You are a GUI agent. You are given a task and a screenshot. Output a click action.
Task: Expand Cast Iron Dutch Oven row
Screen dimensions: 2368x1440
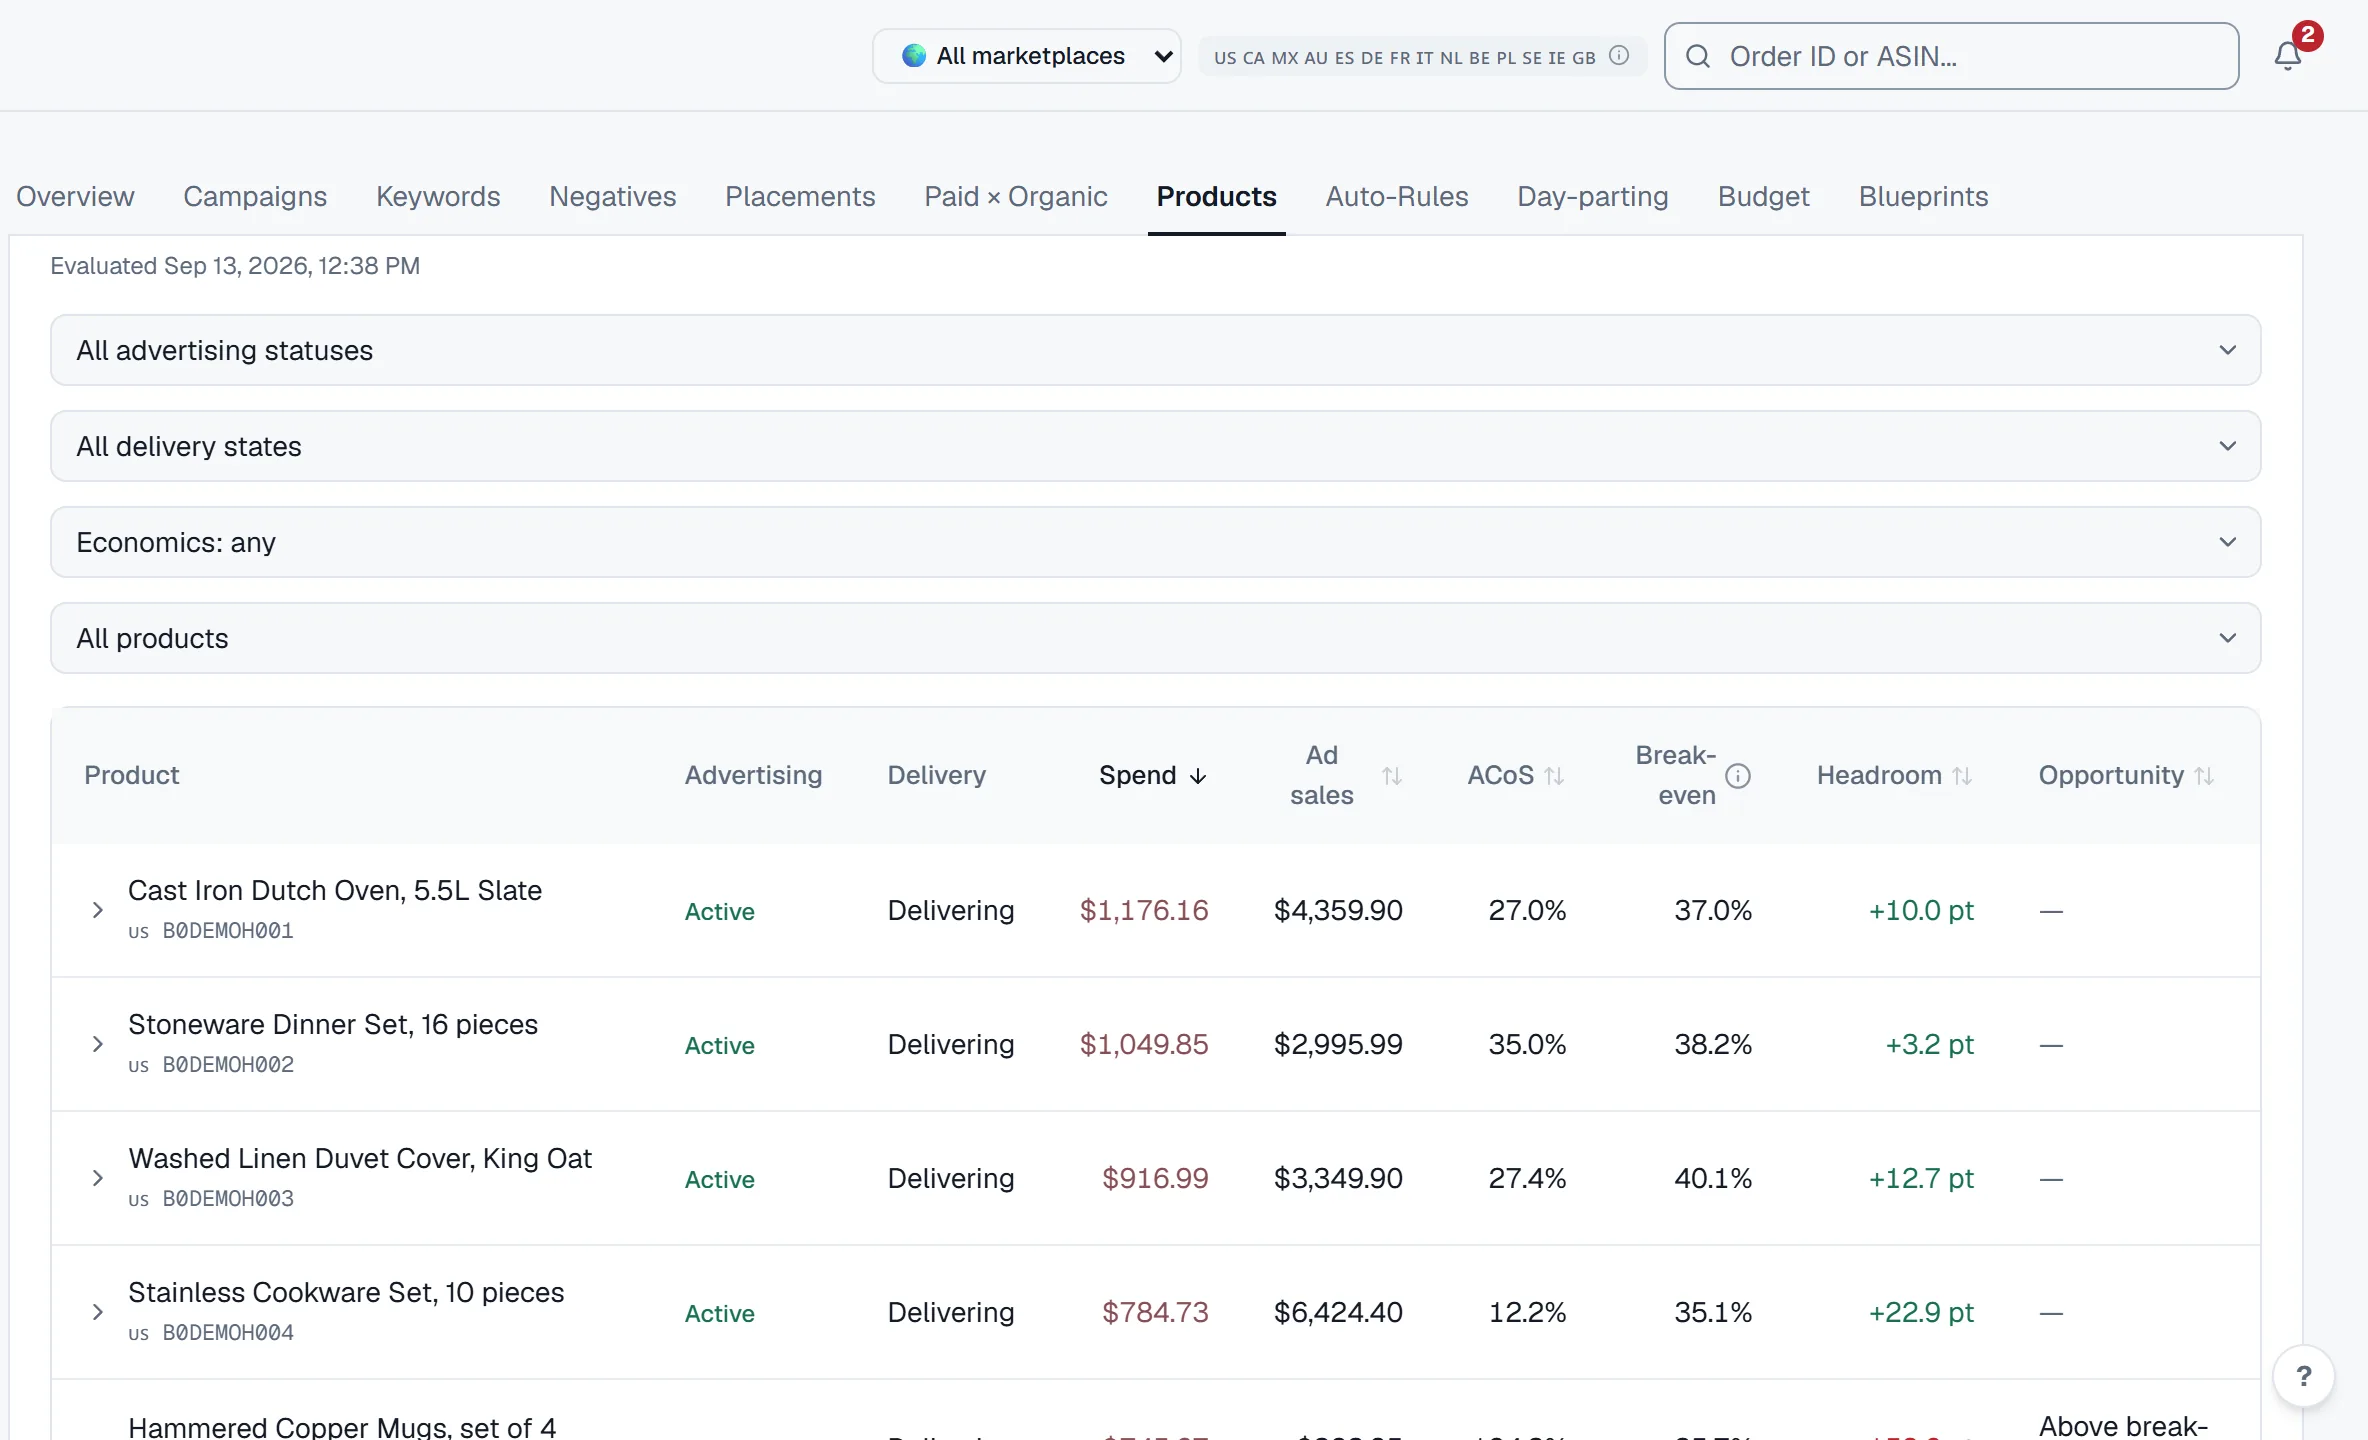[x=97, y=910]
